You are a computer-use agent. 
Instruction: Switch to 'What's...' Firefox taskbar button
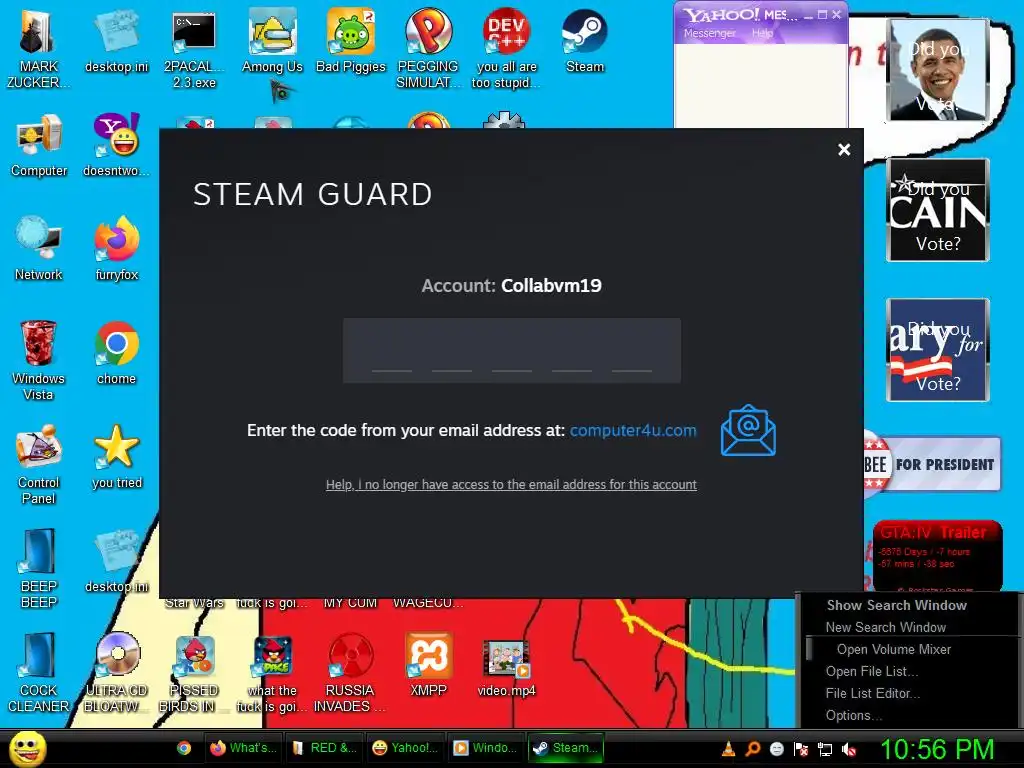click(244, 748)
